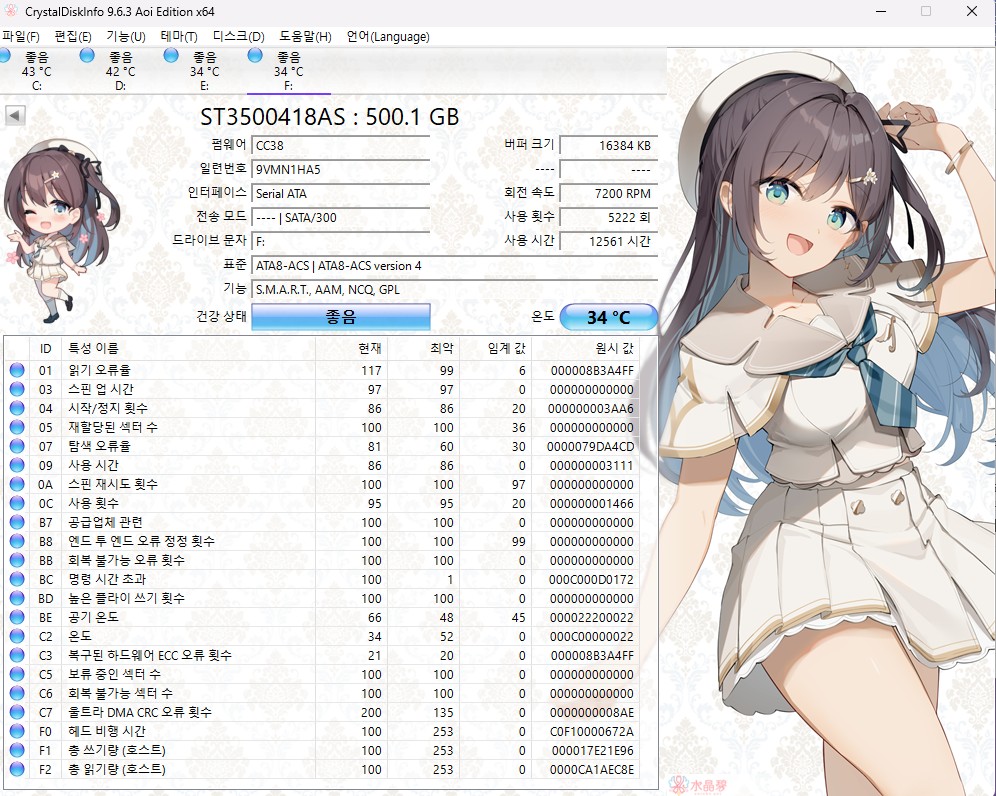Open the 파일(F) menu
The width and height of the screenshot is (996, 796).
tap(21, 36)
